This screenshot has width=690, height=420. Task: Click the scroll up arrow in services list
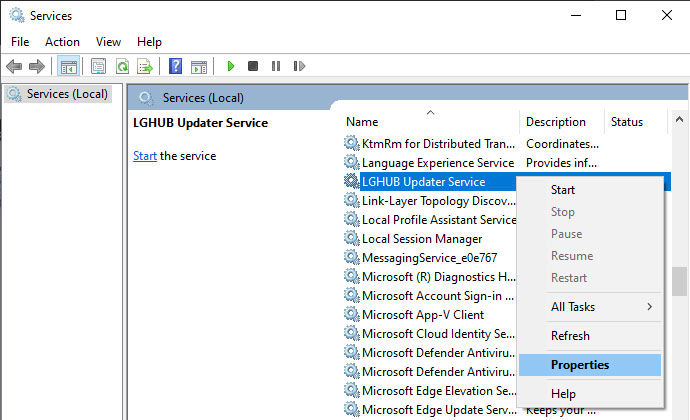pyautogui.click(x=679, y=119)
